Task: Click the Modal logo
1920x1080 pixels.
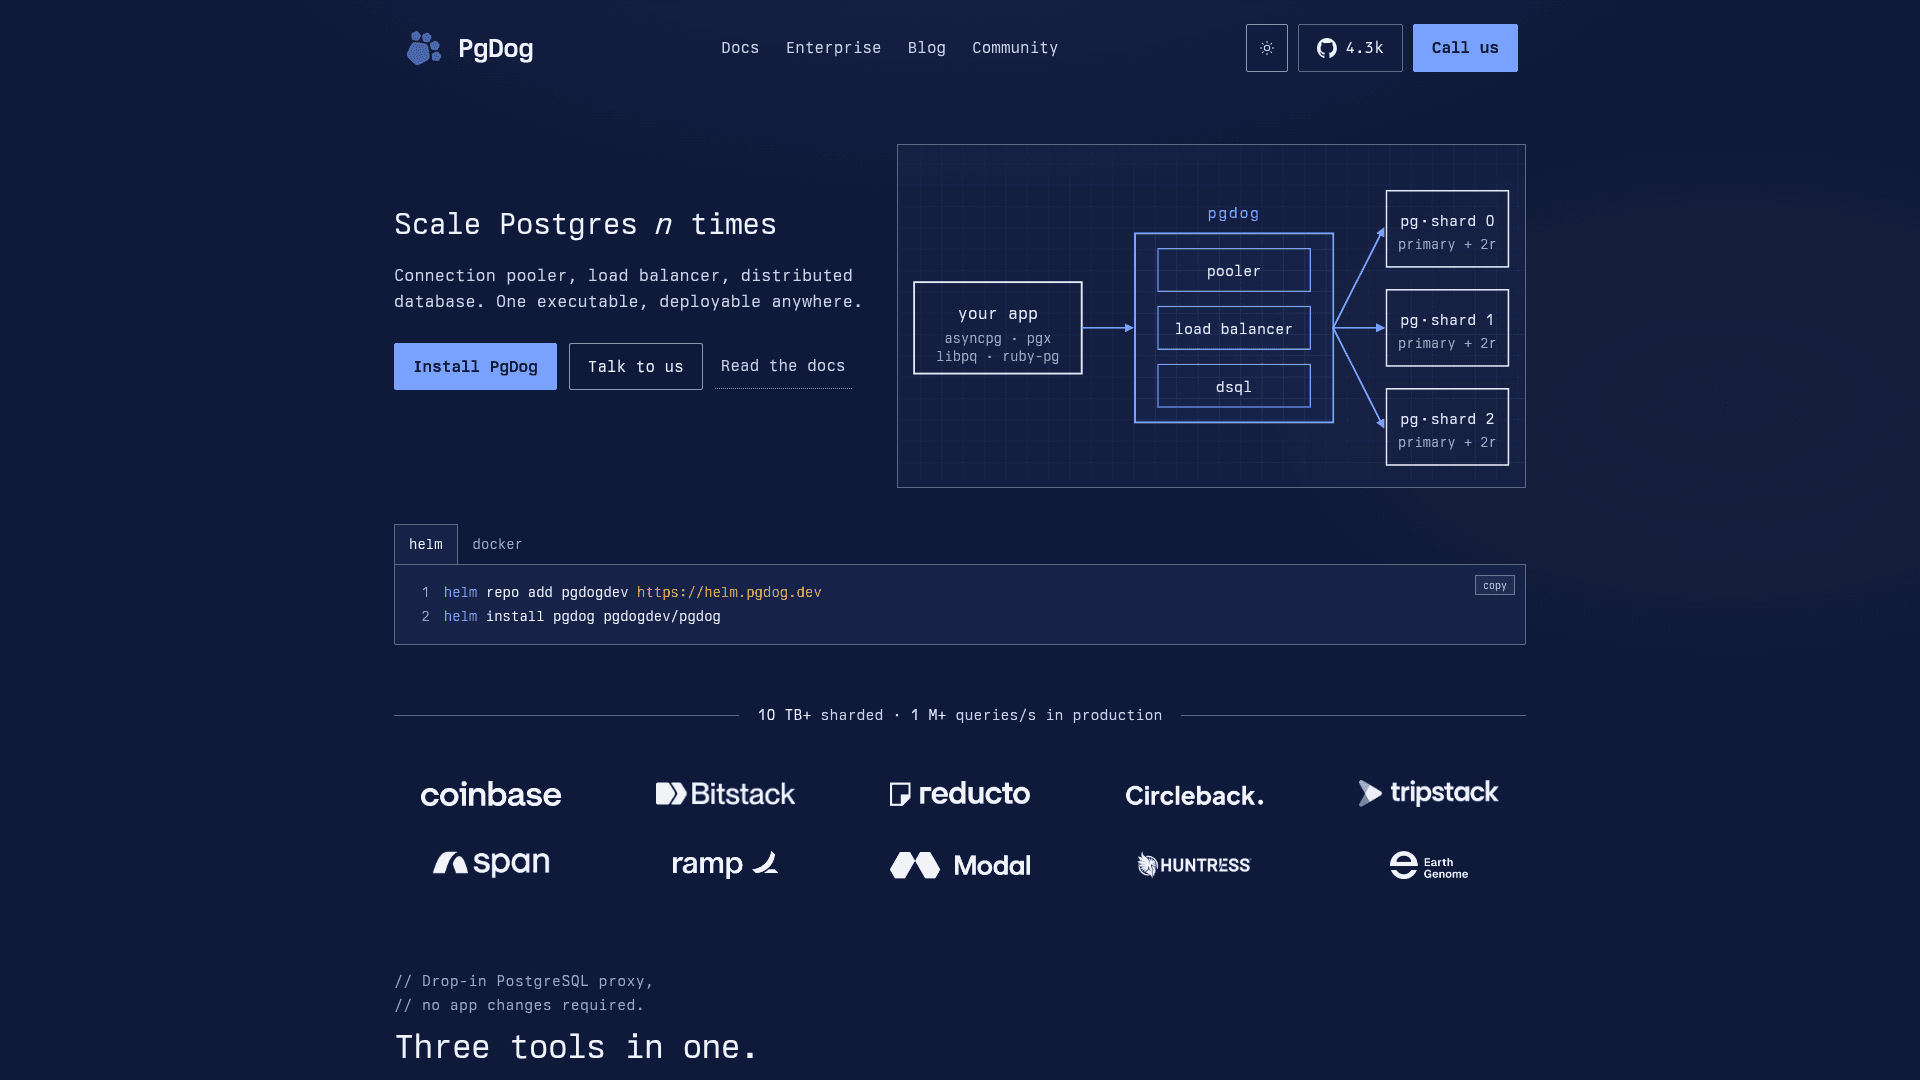Action: click(960, 865)
